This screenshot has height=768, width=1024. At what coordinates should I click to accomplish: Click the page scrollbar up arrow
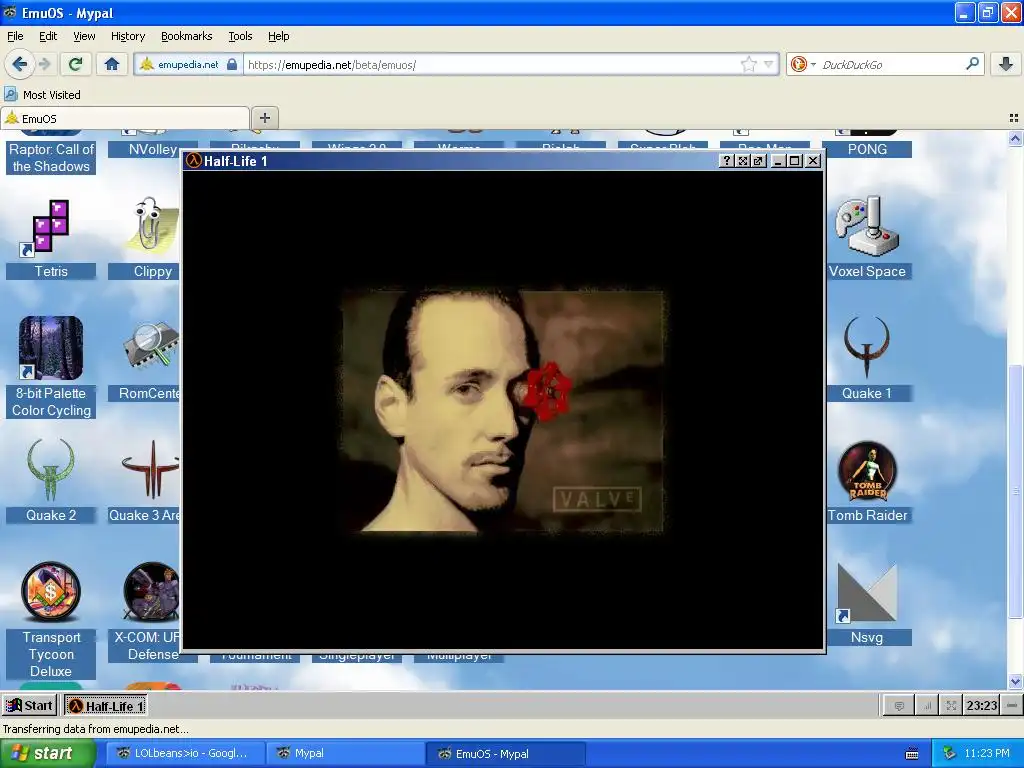[x=1015, y=138]
